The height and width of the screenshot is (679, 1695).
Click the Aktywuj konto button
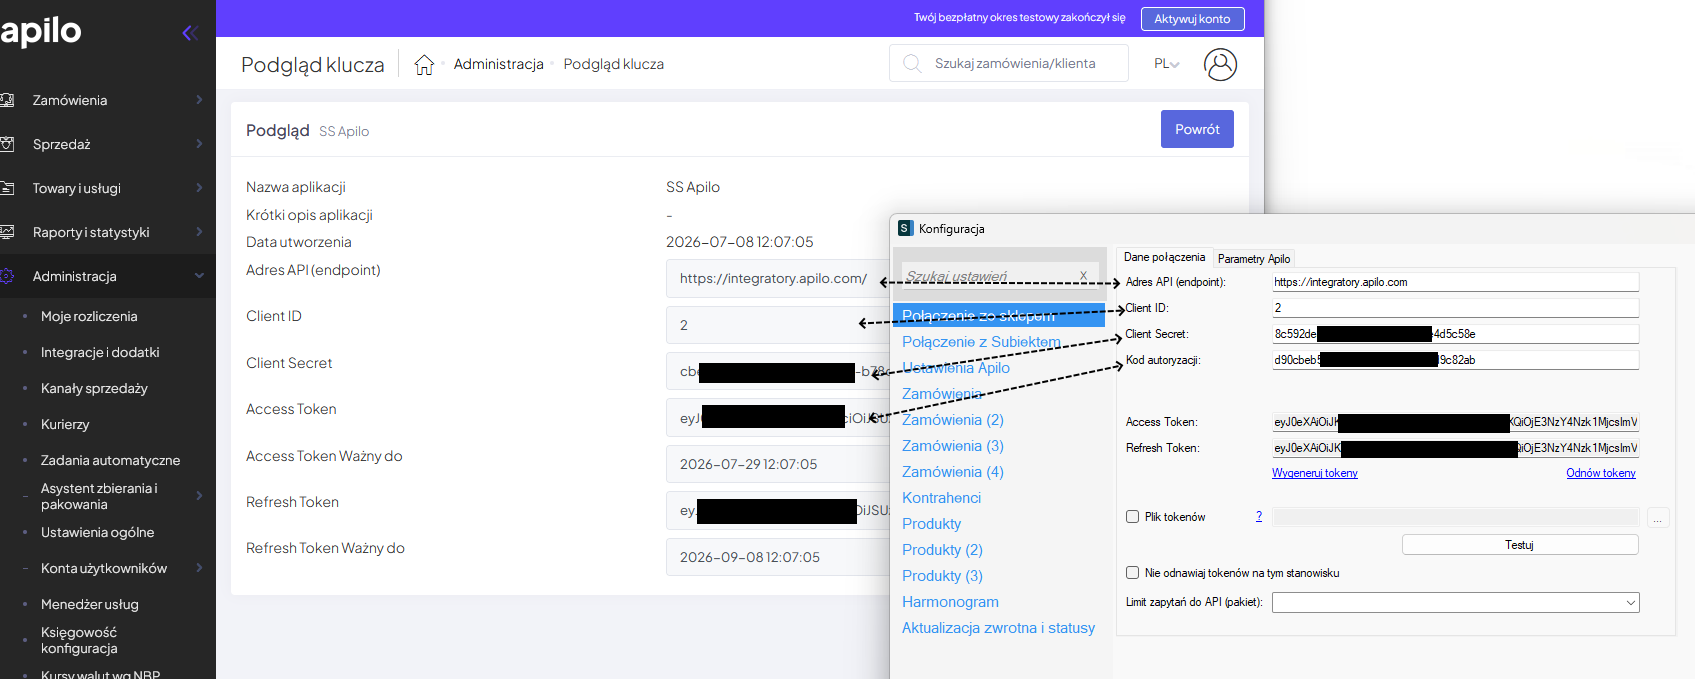pyautogui.click(x=1192, y=19)
